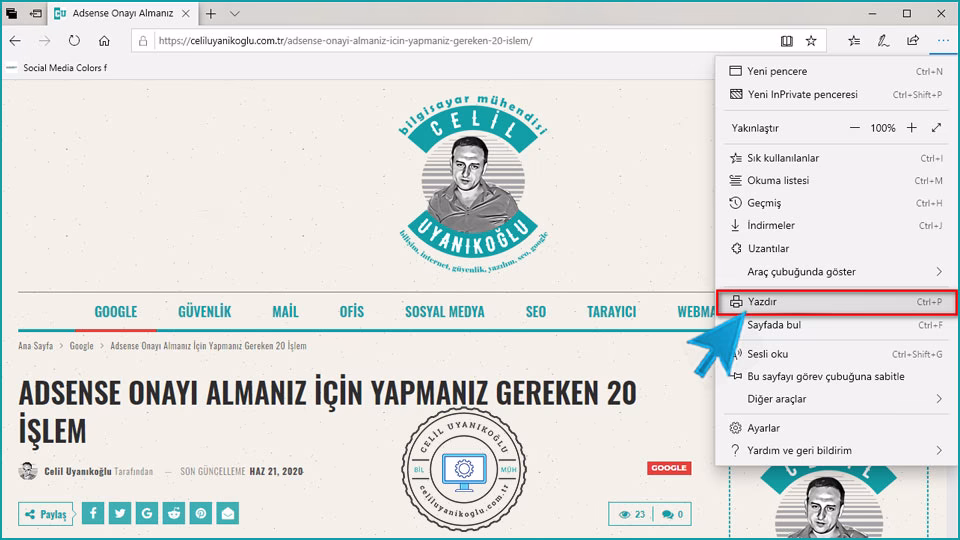Open İndirmeler downloads entry
The image size is (960, 540).
click(836, 225)
